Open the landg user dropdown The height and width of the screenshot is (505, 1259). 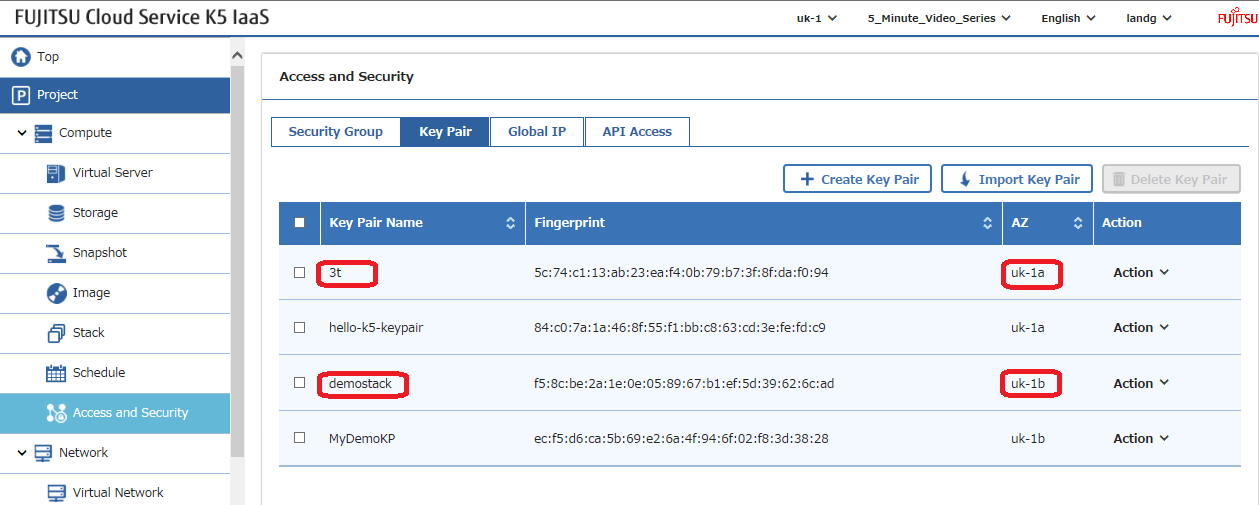tap(1149, 18)
